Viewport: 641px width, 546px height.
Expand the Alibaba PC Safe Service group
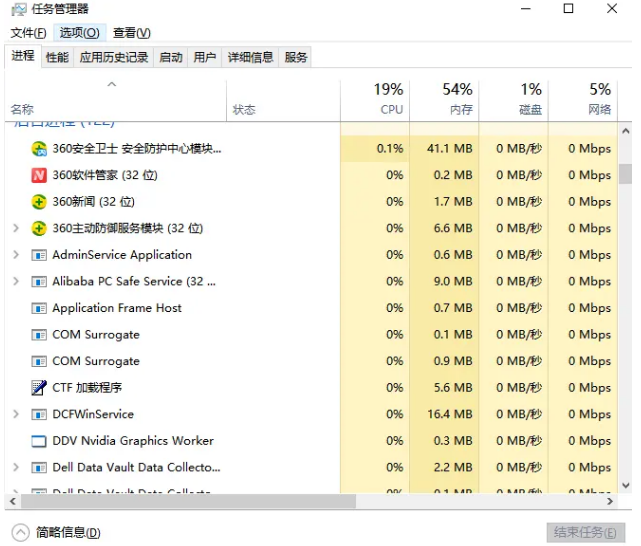pos(16,281)
